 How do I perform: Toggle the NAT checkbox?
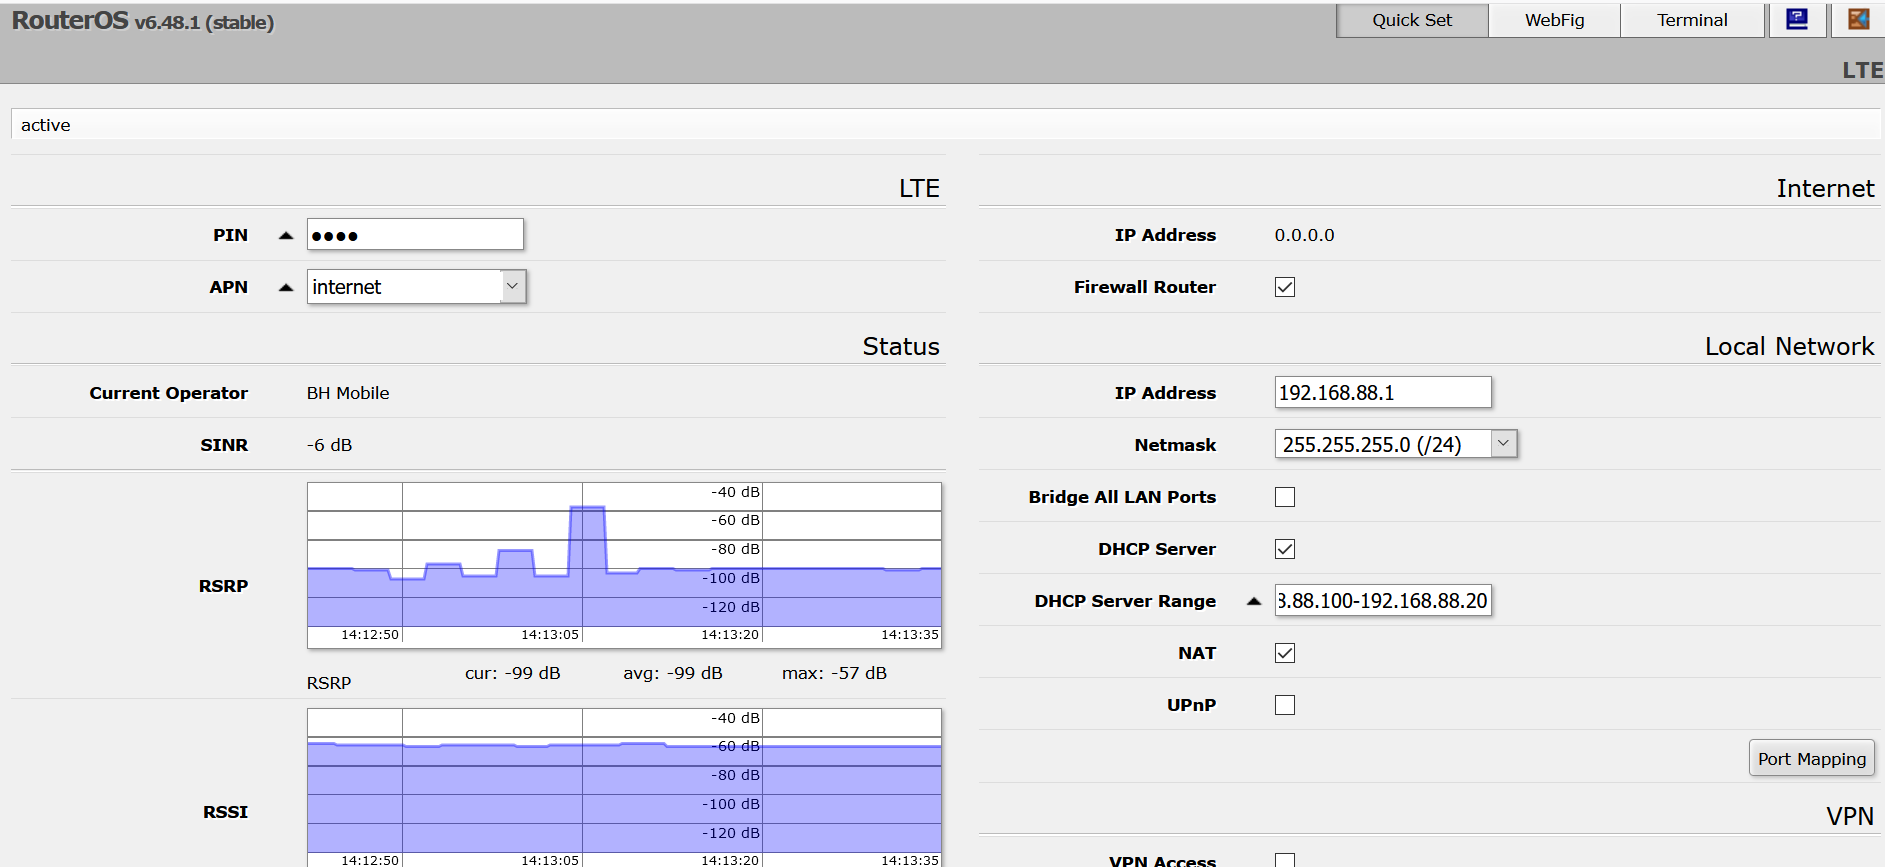point(1285,653)
